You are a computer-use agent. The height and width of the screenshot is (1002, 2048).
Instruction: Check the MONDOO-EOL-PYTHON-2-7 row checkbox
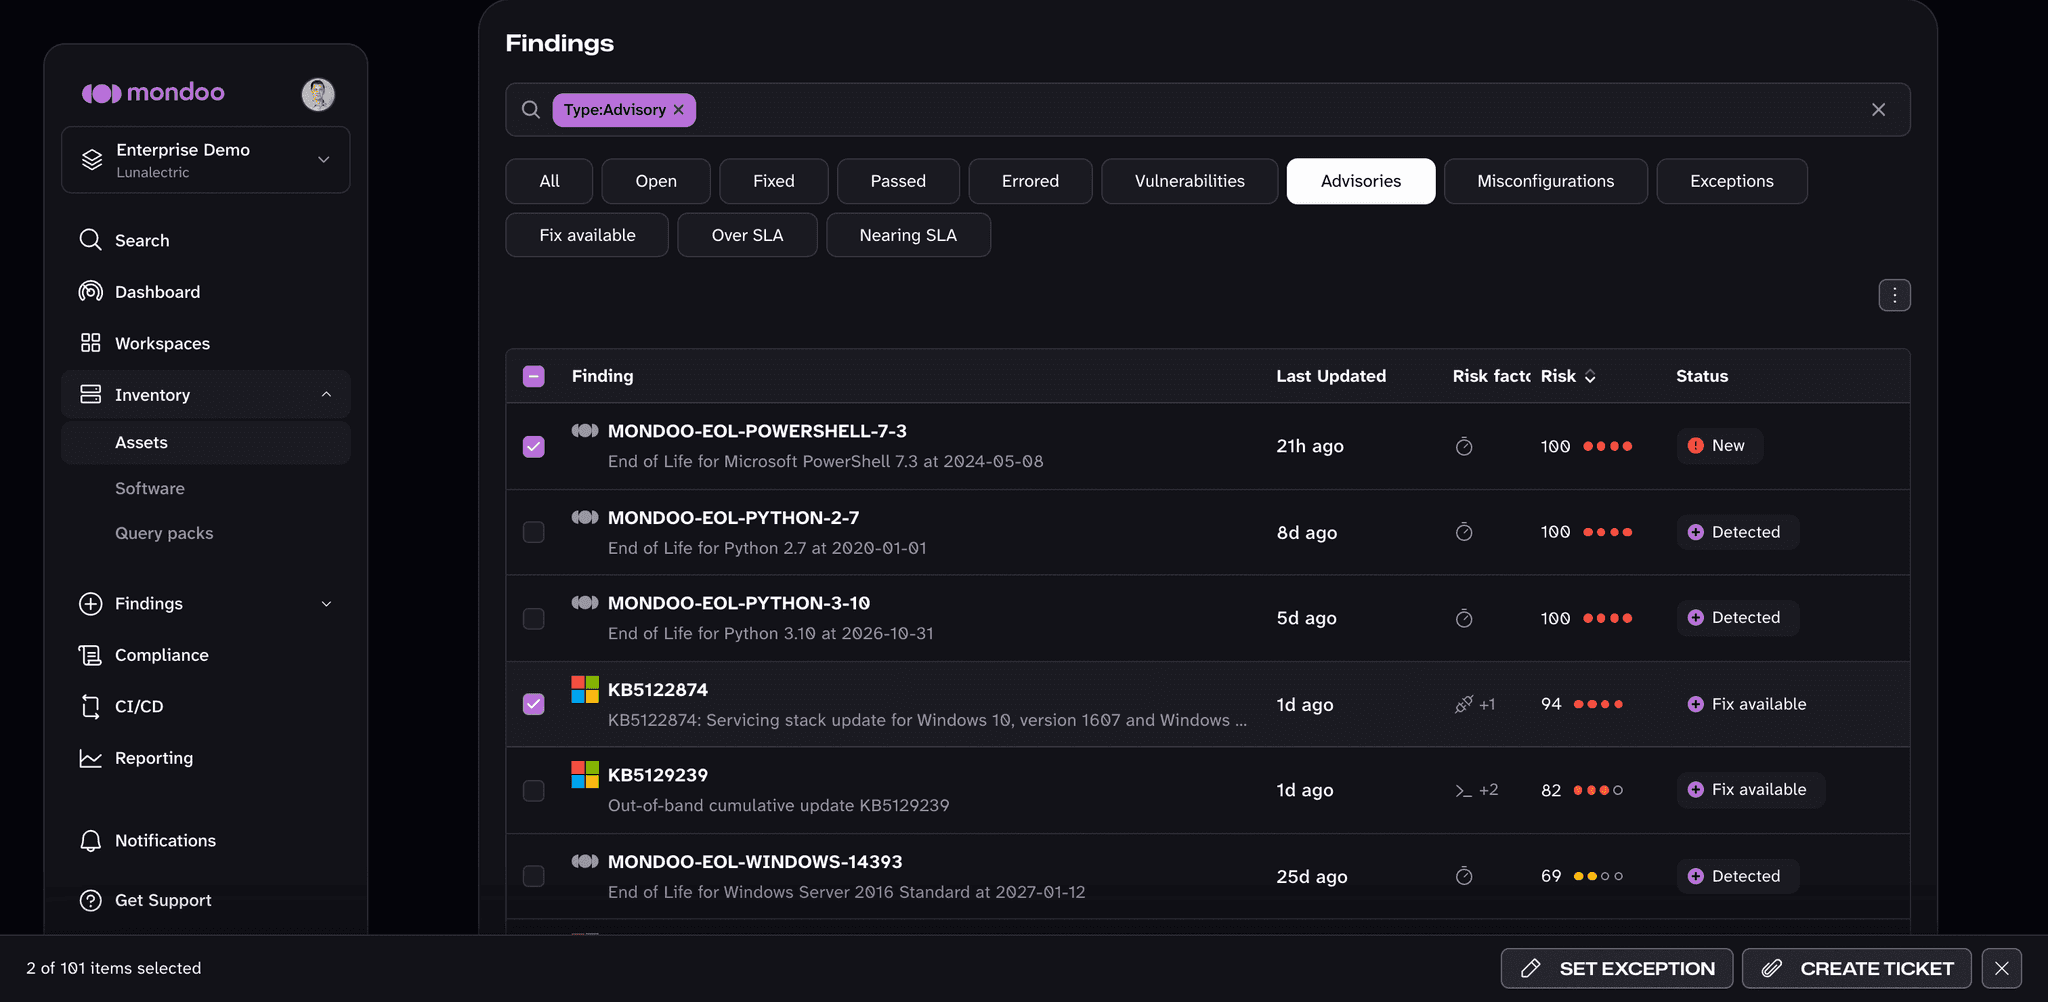534,532
